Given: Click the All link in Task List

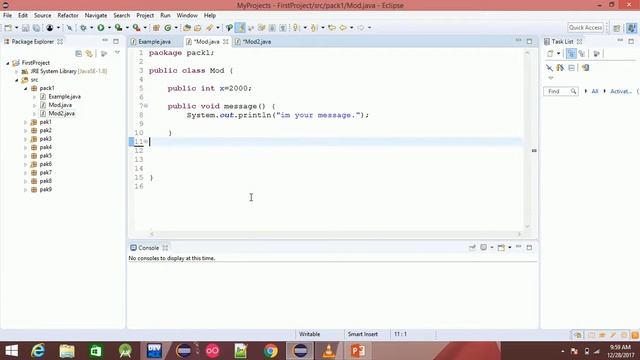Looking at the screenshot, I should [x=595, y=91].
